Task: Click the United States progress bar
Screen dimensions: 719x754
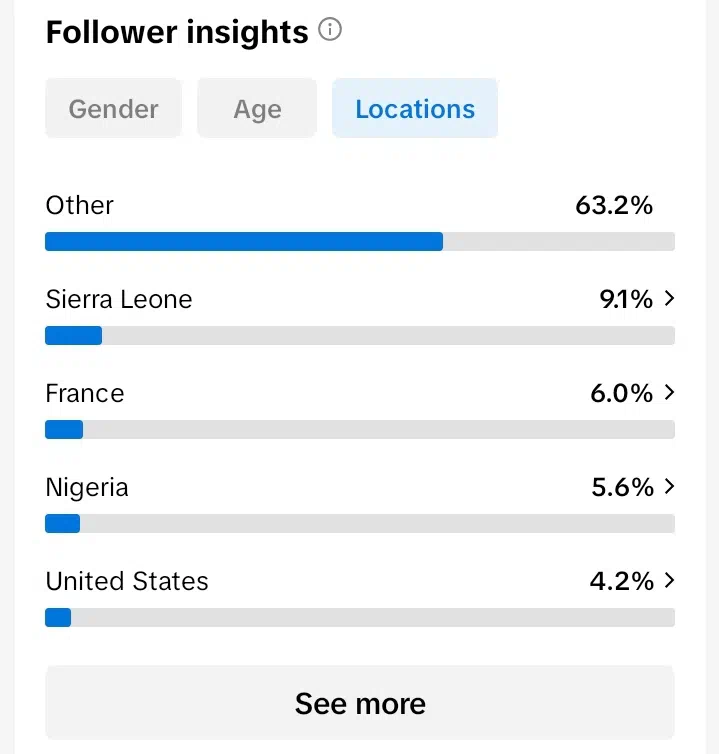Action: (360, 617)
